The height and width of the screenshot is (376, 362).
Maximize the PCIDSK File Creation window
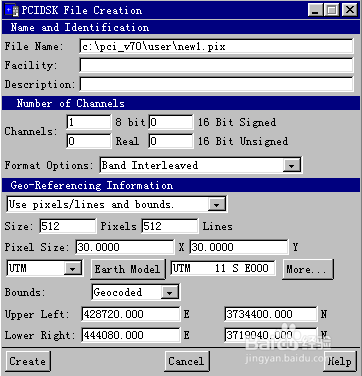click(332, 10)
